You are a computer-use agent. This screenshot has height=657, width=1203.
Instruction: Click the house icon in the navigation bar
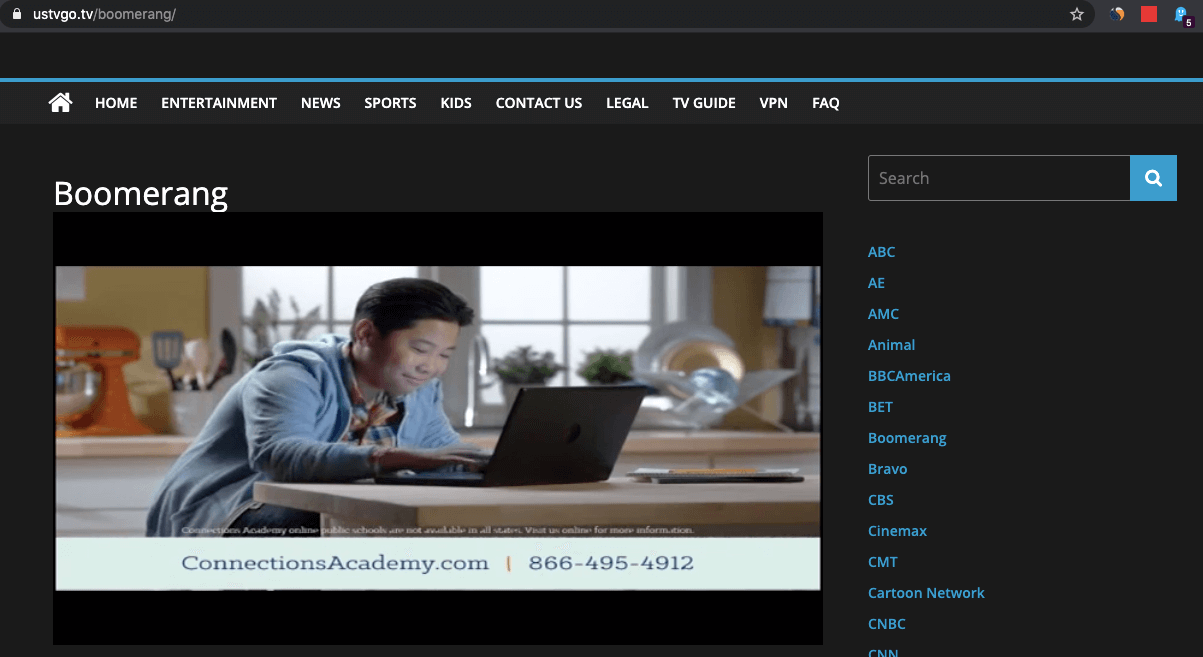point(60,102)
